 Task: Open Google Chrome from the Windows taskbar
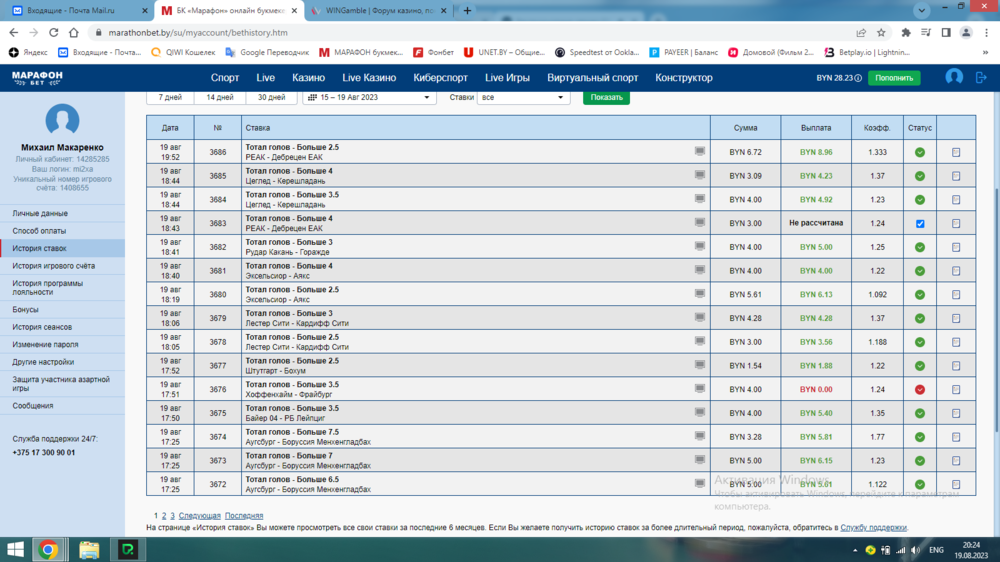tap(47, 549)
